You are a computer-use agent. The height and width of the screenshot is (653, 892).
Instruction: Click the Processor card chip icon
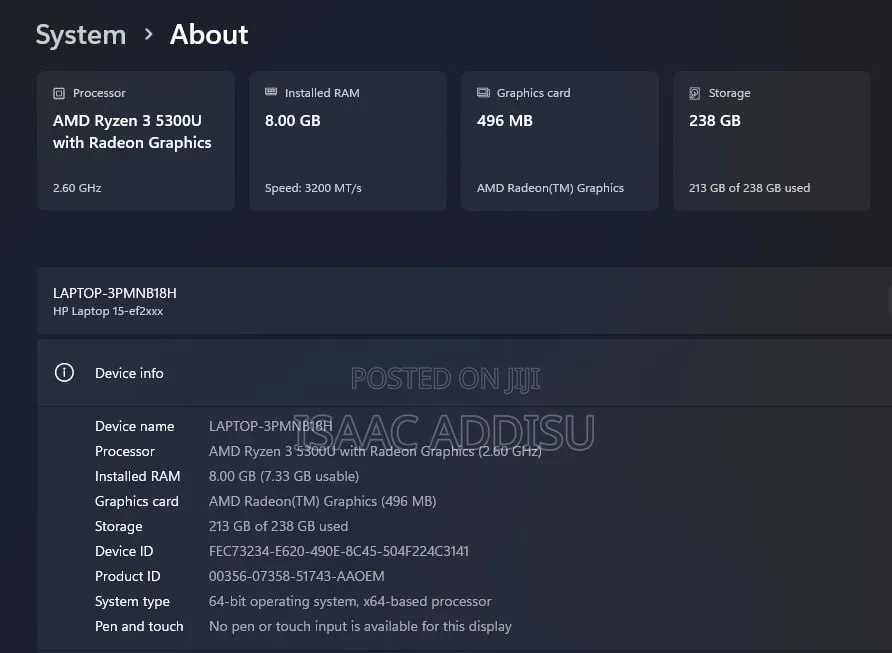click(x=59, y=93)
